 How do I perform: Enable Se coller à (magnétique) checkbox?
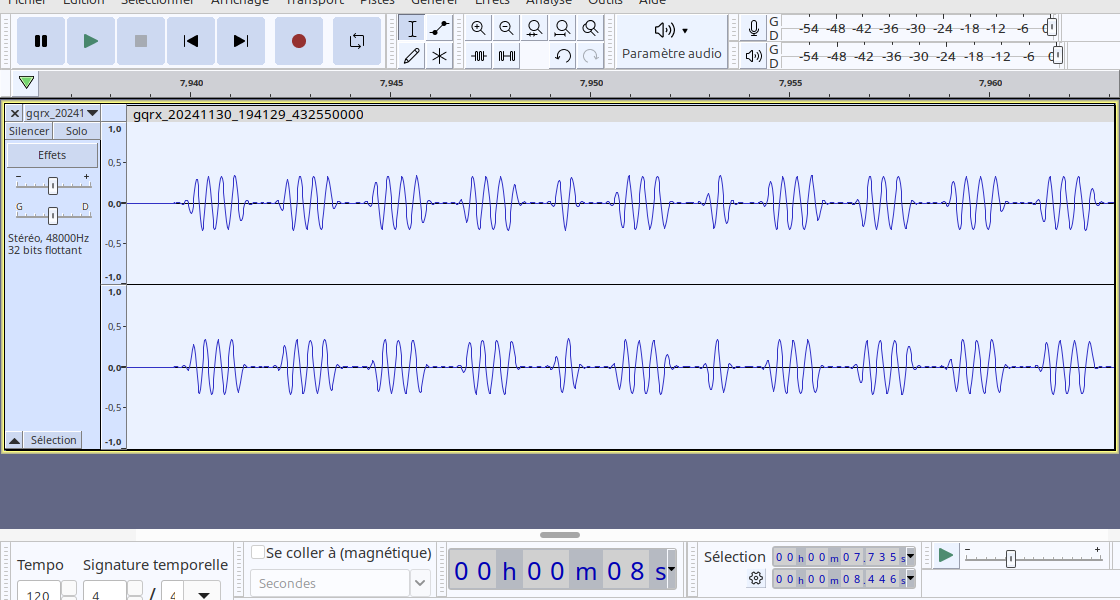click(258, 552)
